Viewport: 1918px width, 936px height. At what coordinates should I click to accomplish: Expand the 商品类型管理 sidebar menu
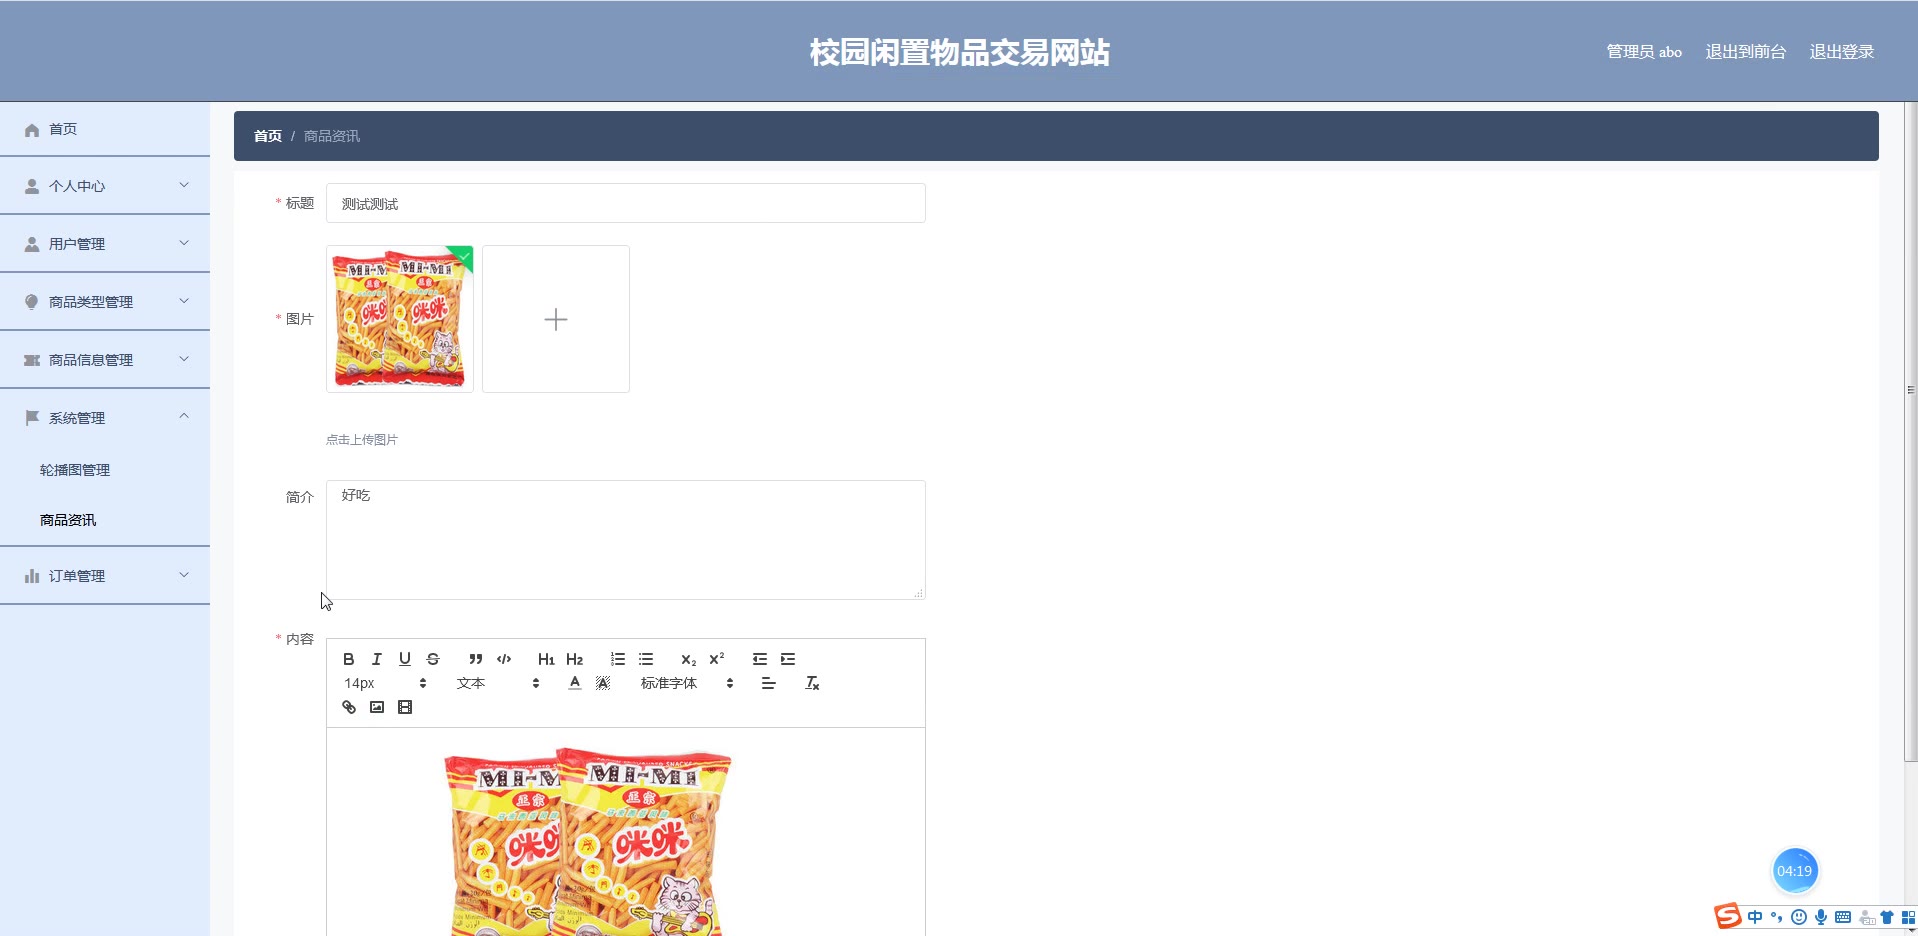[105, 302]
